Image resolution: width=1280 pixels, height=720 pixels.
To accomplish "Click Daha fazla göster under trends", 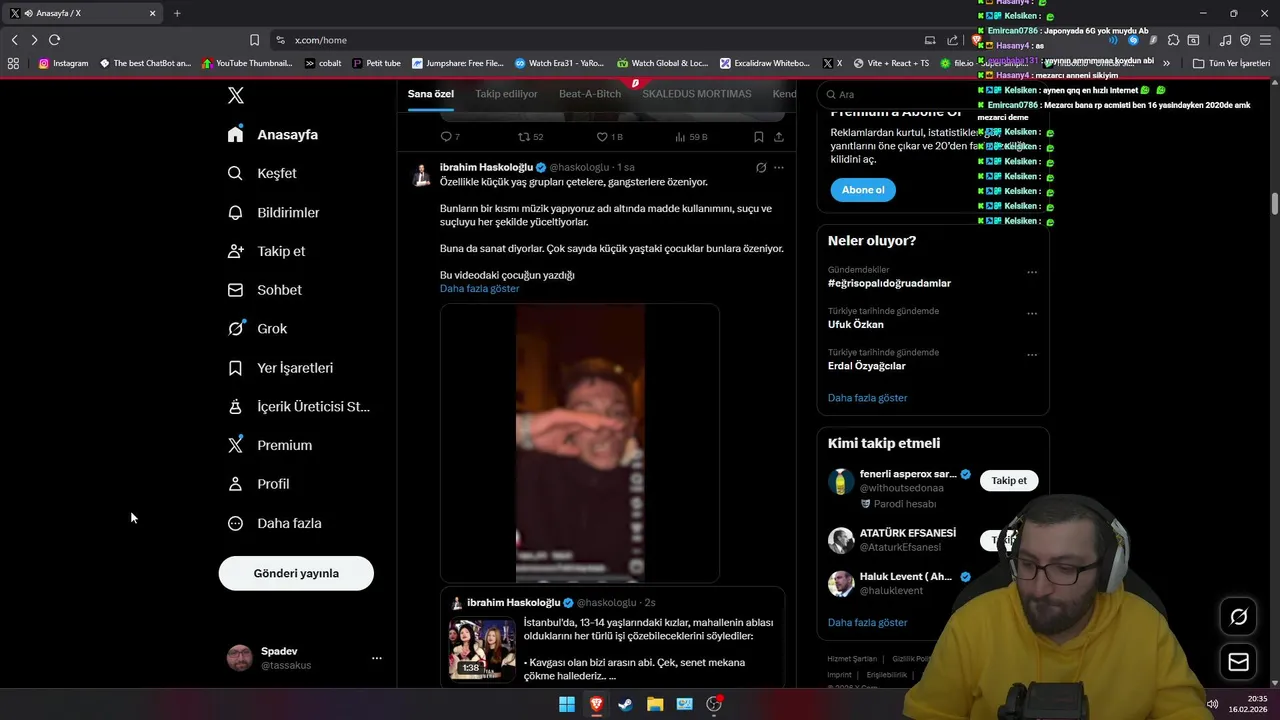I will tap(868, 398).
